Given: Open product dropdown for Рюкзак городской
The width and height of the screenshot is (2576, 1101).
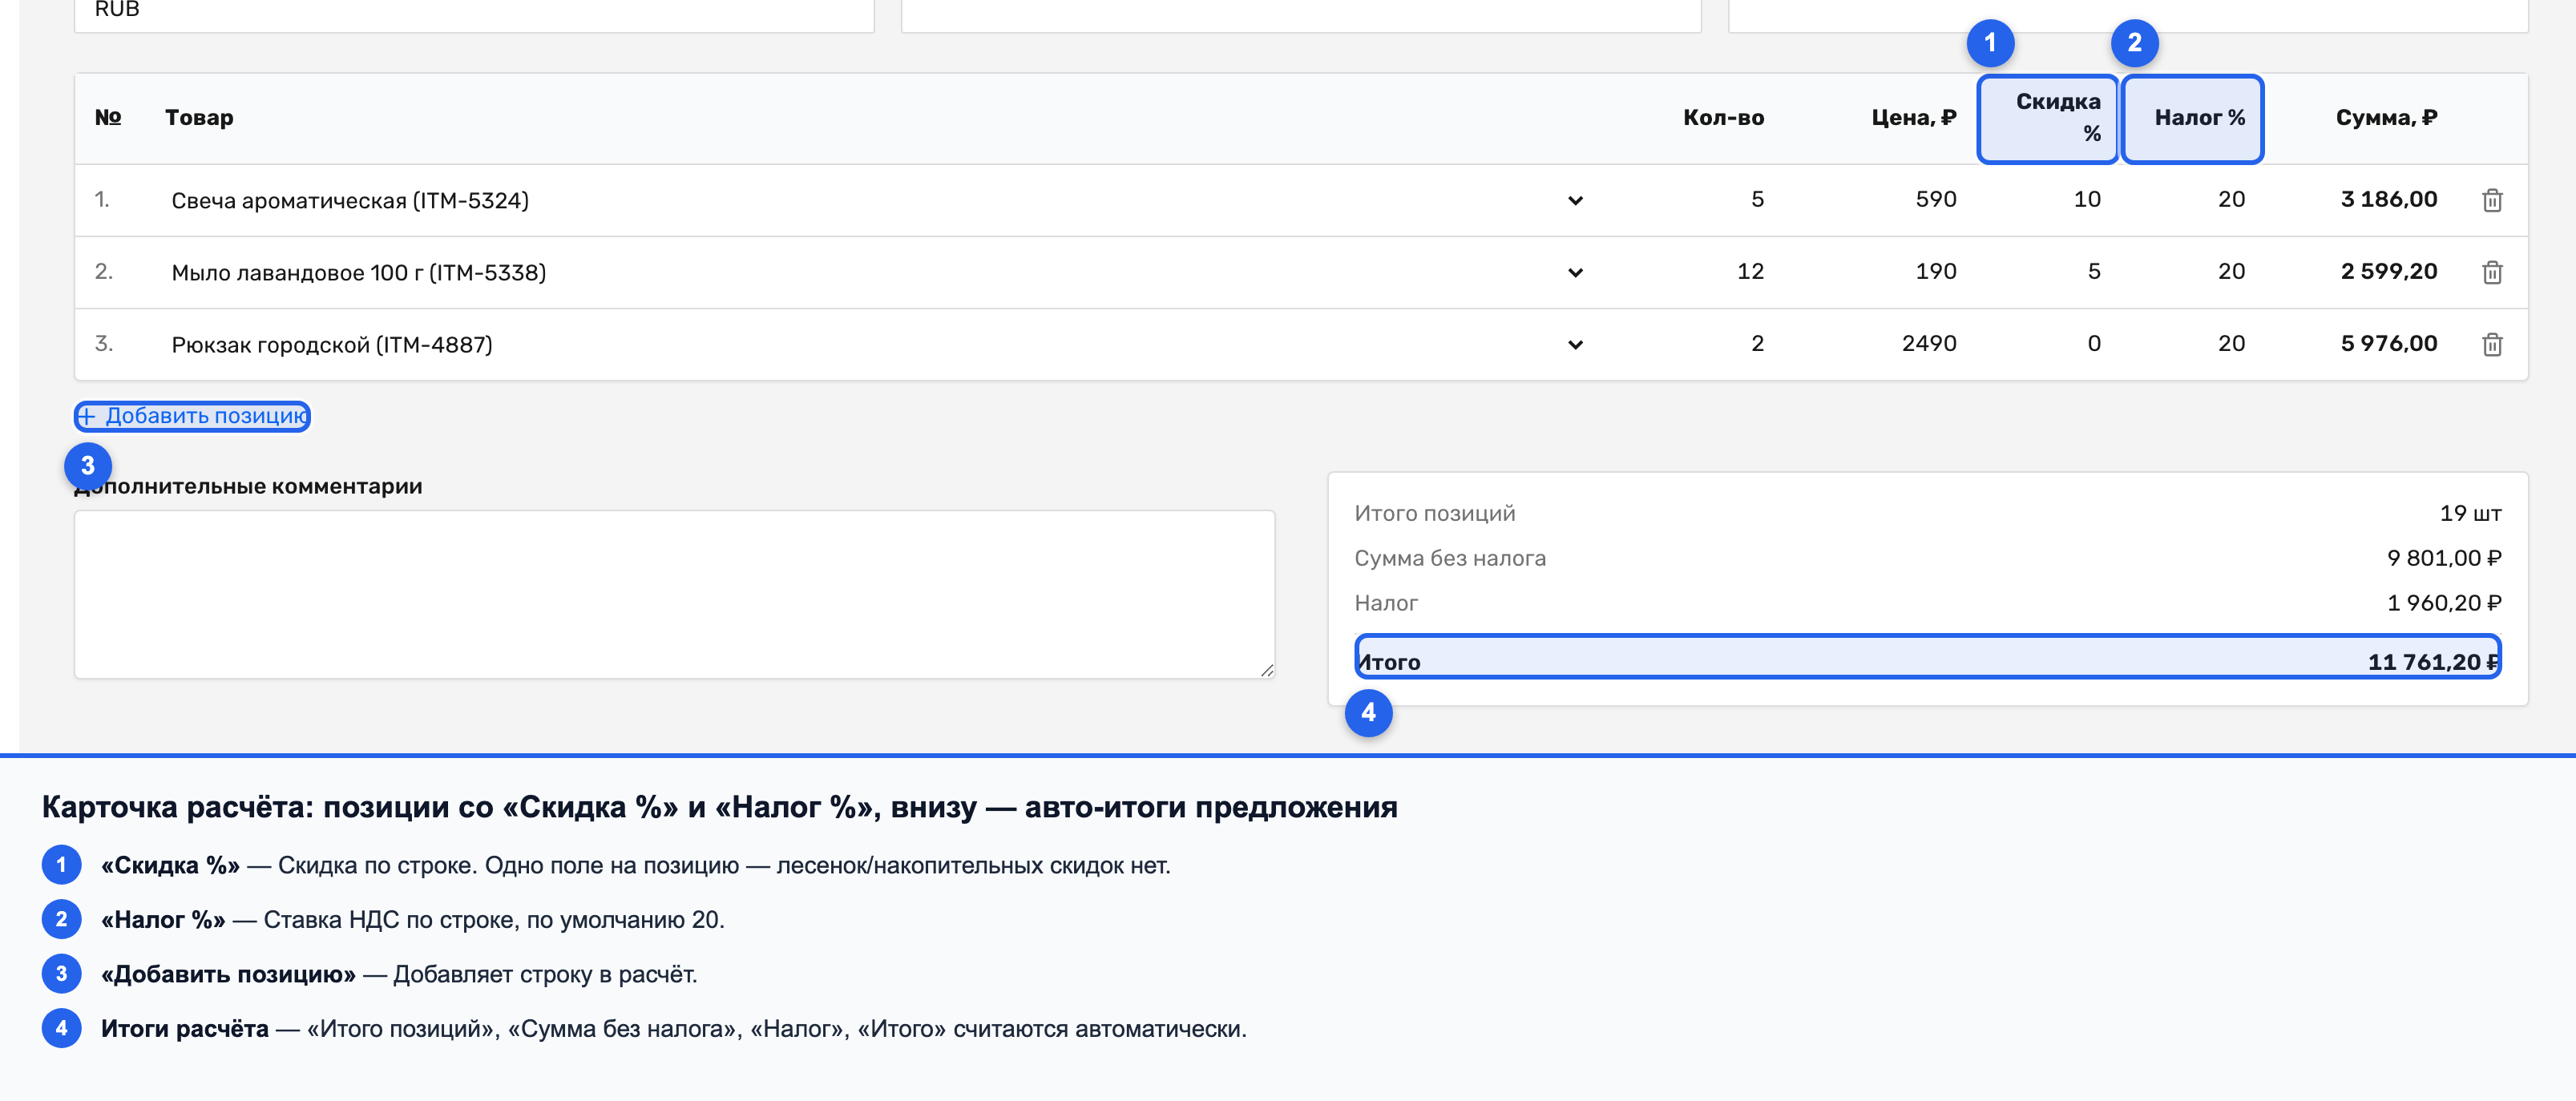Looking at the screenshot, I should (1575, 345).
